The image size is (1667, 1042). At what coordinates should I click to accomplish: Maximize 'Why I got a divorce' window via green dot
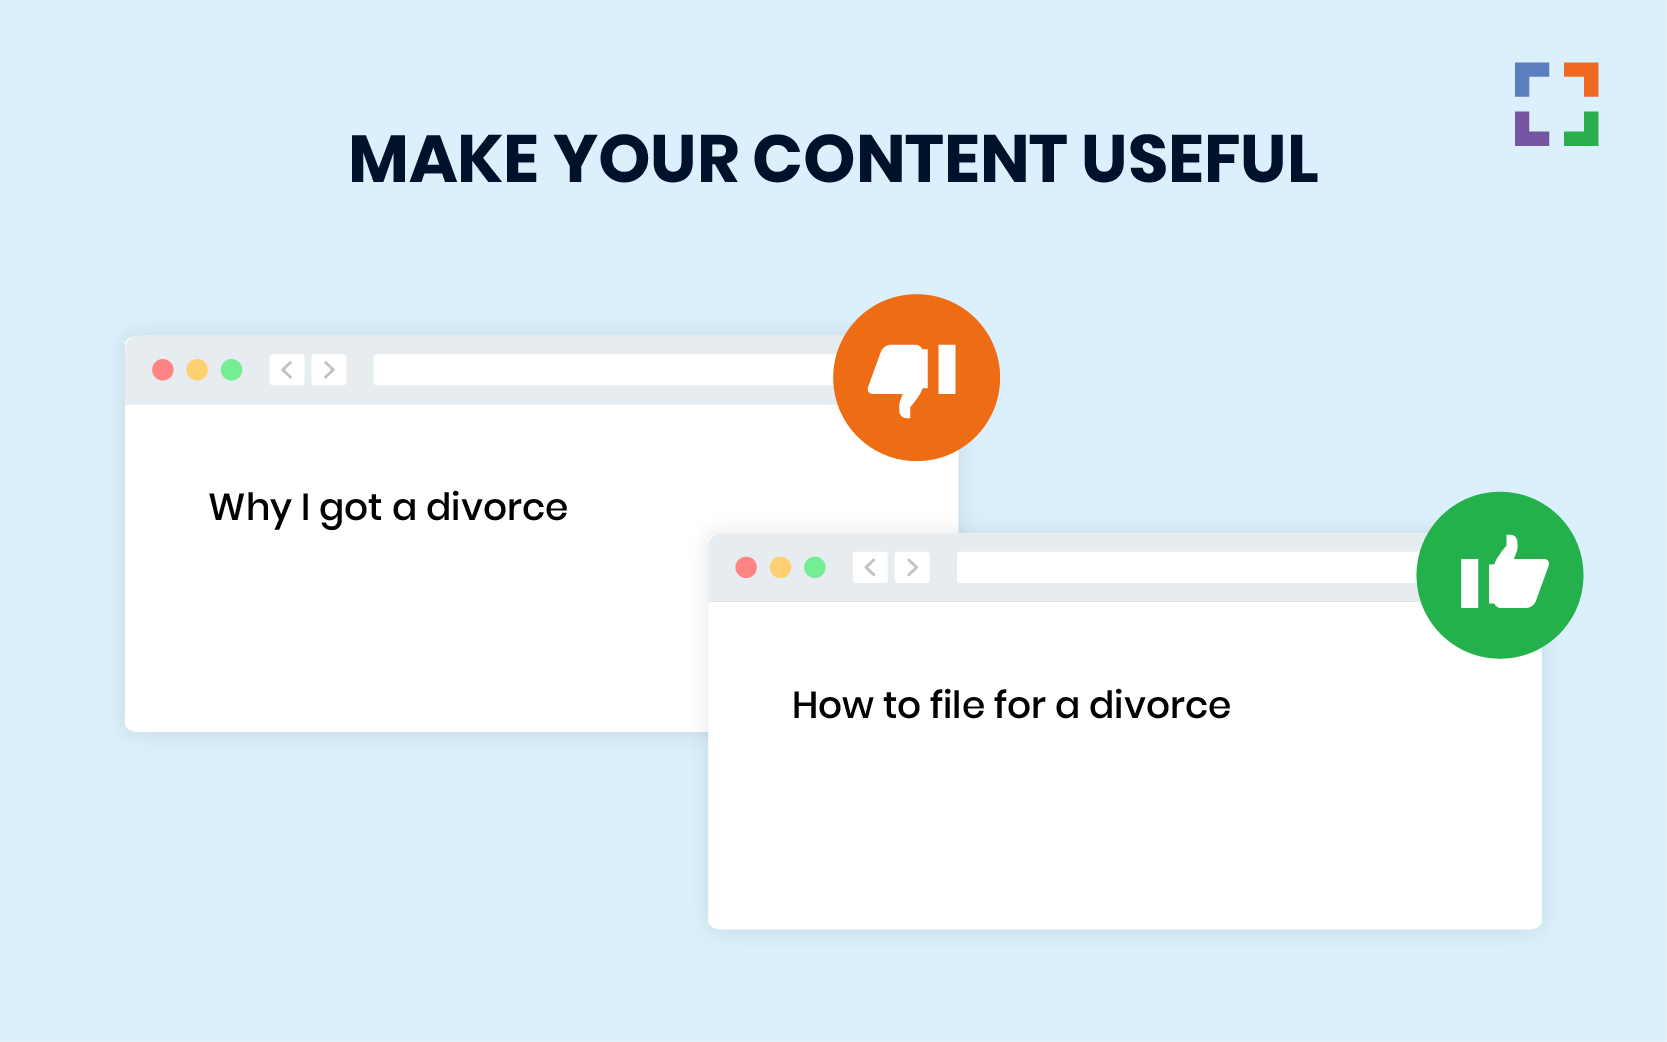tap(232, 370)
